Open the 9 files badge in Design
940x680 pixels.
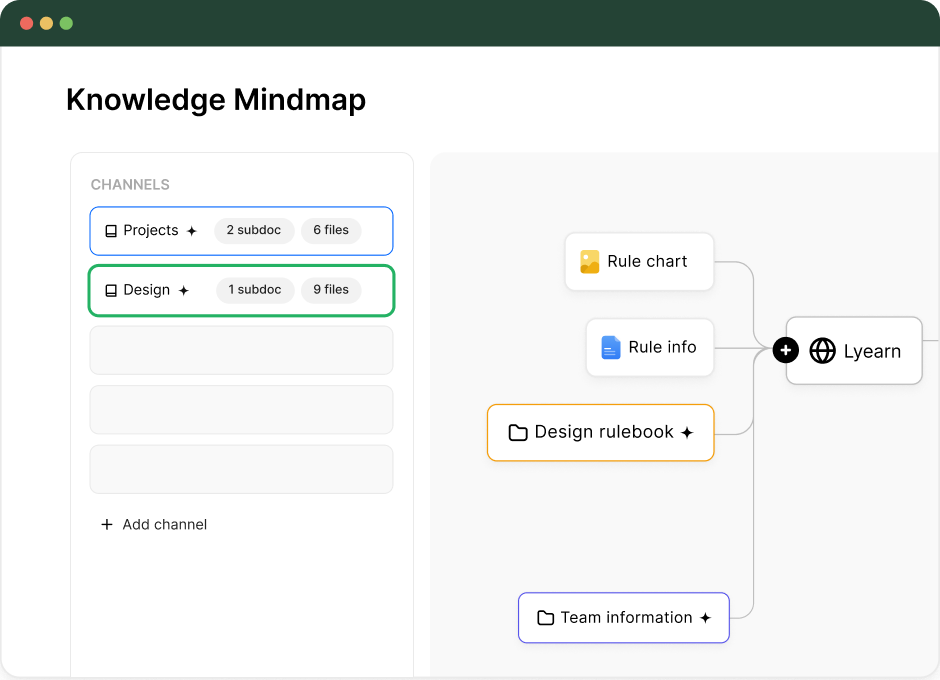[331, 290]
